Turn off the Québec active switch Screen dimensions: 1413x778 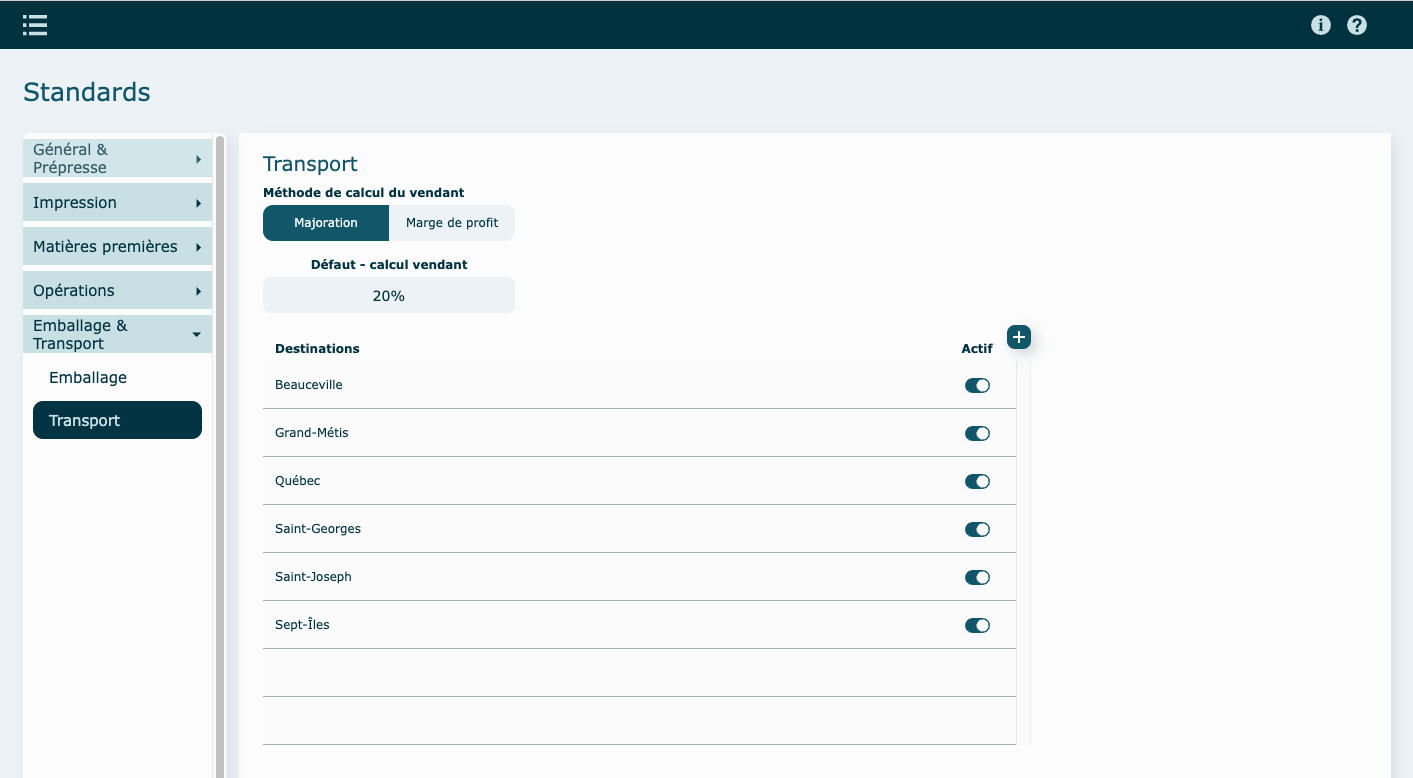(977, 481)
